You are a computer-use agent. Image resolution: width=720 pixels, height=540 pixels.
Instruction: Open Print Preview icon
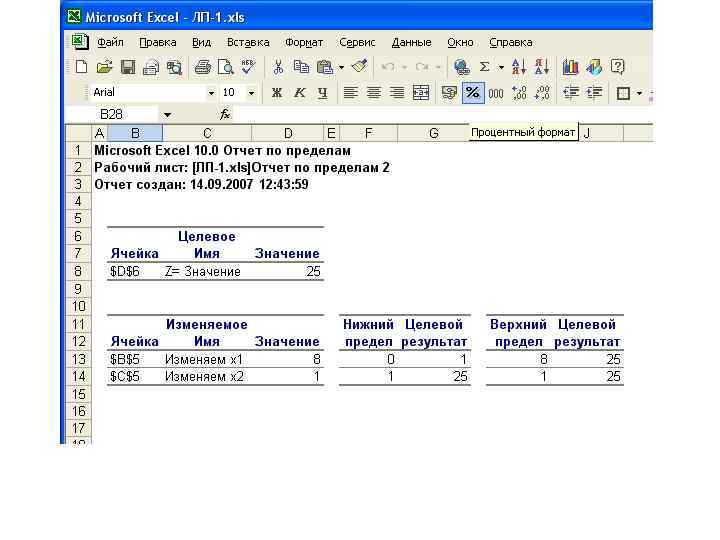click(x=225, y=67)
